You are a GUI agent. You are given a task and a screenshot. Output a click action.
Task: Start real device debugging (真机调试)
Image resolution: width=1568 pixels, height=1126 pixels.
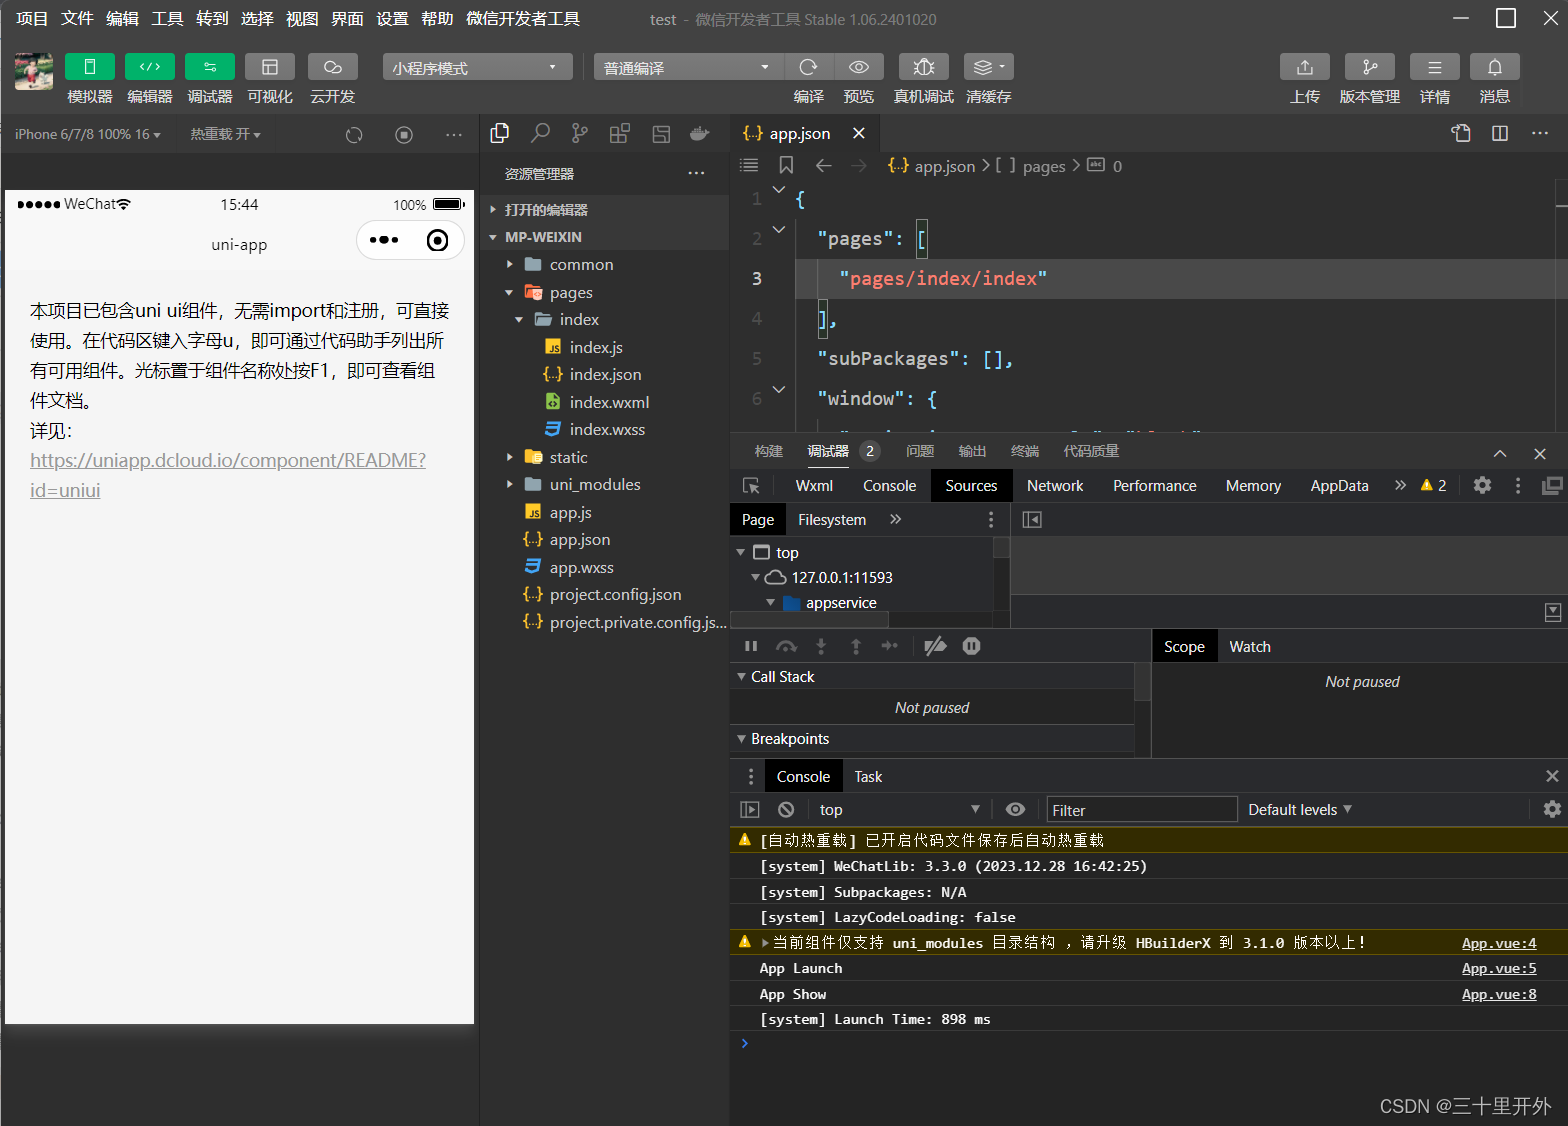(x=924, y=67)
